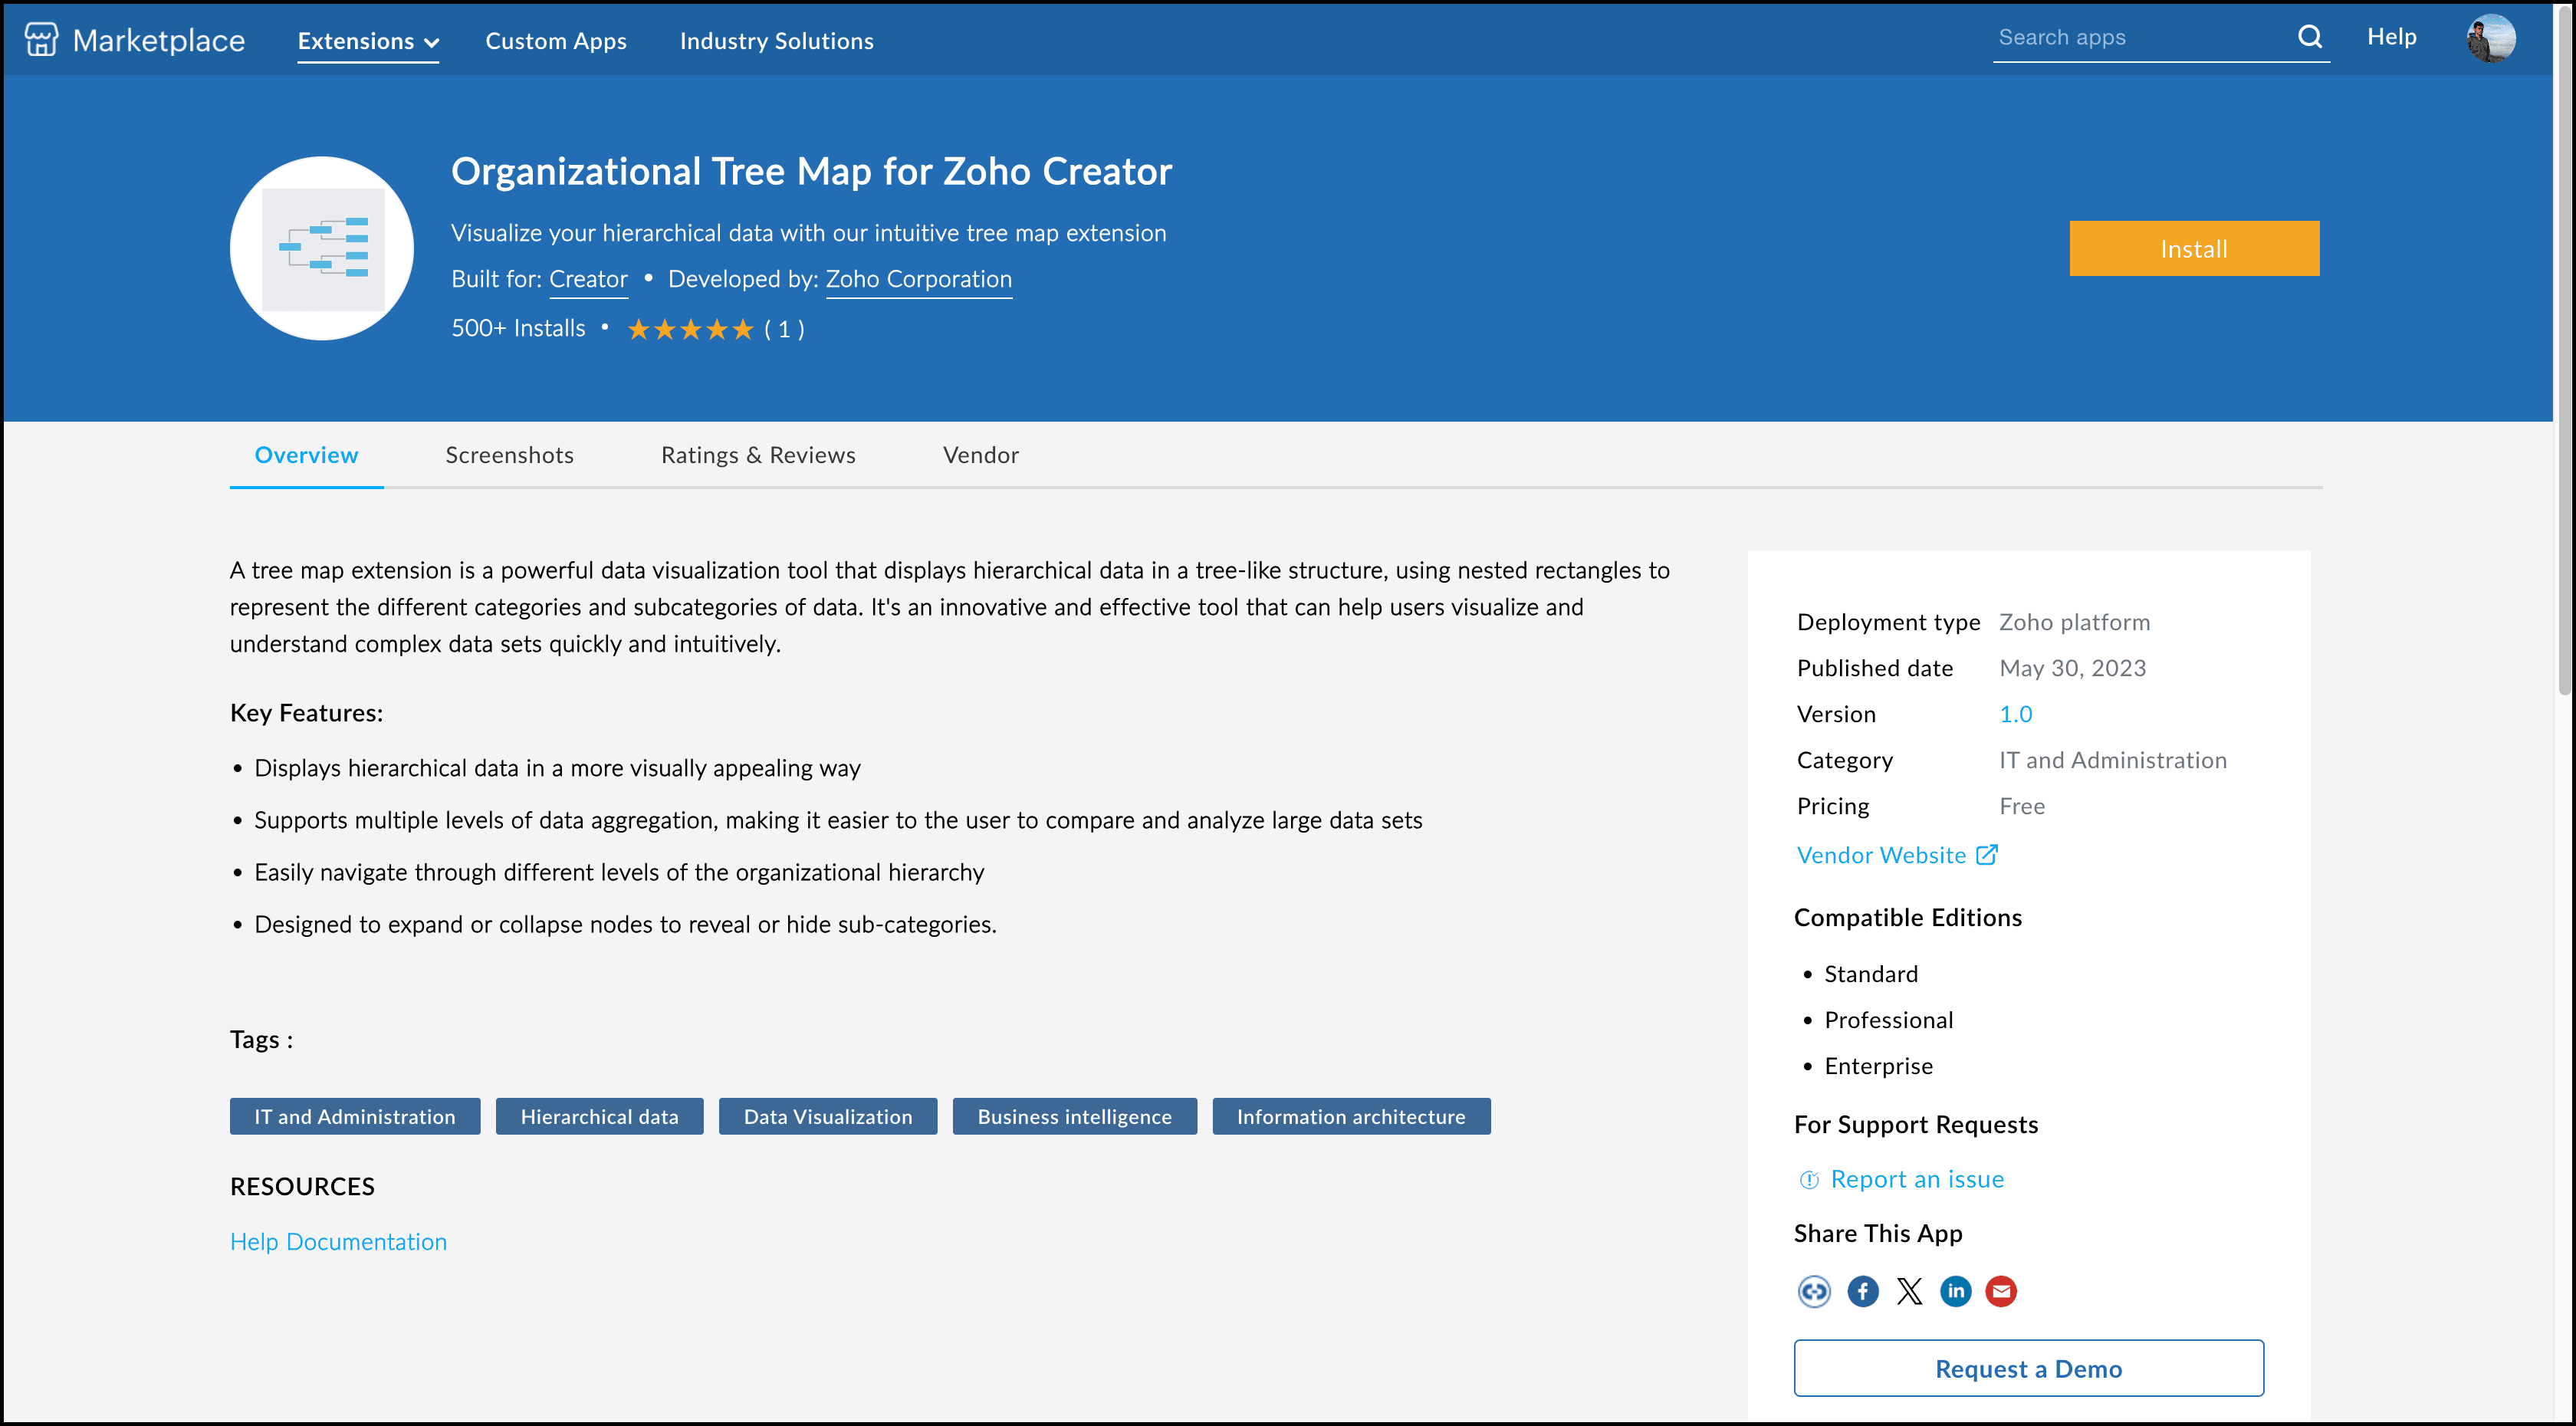Image resolution: width=2576 pixels, height=1426 pixels.
Task: Open the Vendor tab
Action: (x=980, y=455)
